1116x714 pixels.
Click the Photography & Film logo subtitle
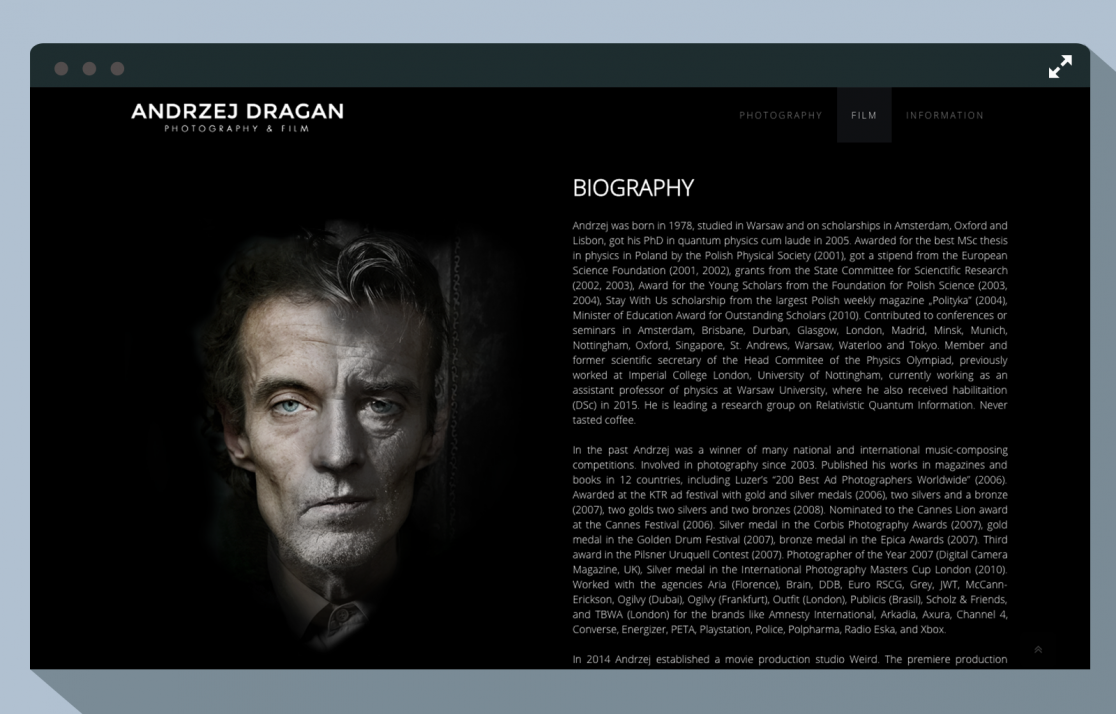click(x=237, y=129)
